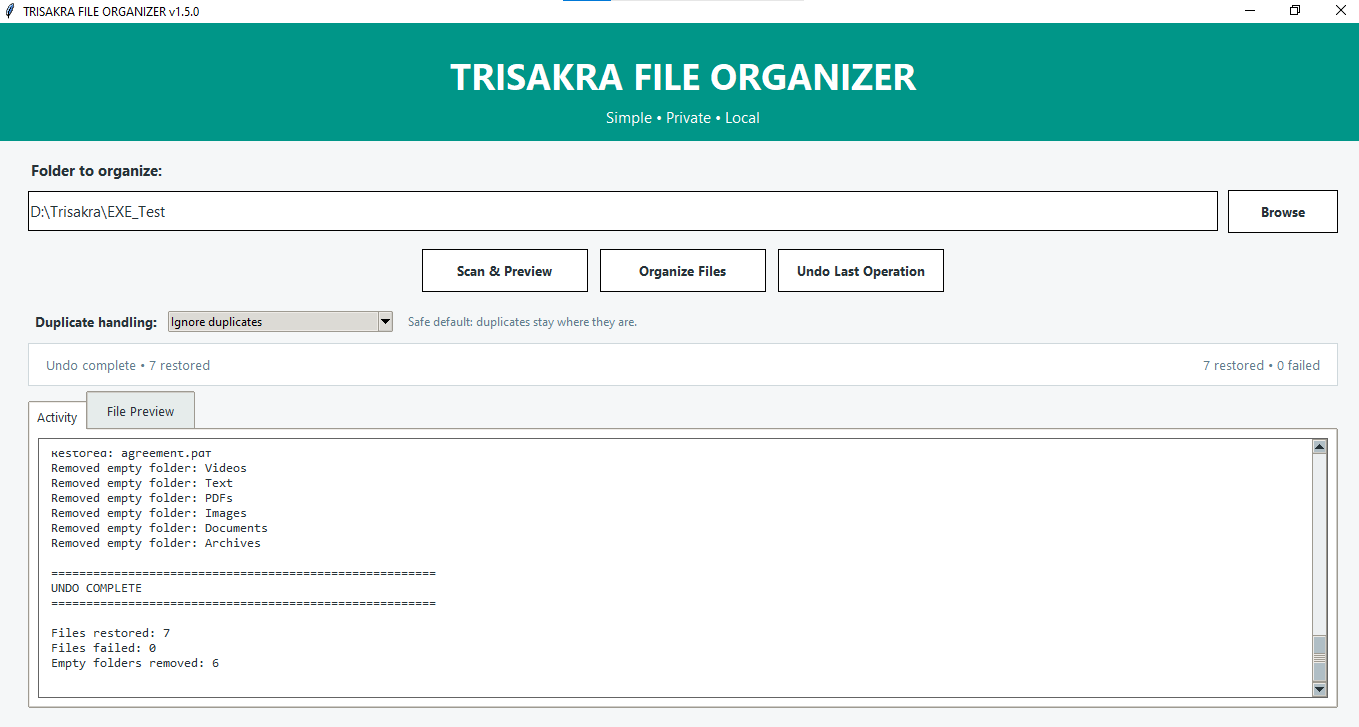1359x727 pixels.
Task: Click log line 'Removed empty folder: Archives'
Action: pos(156,543)
